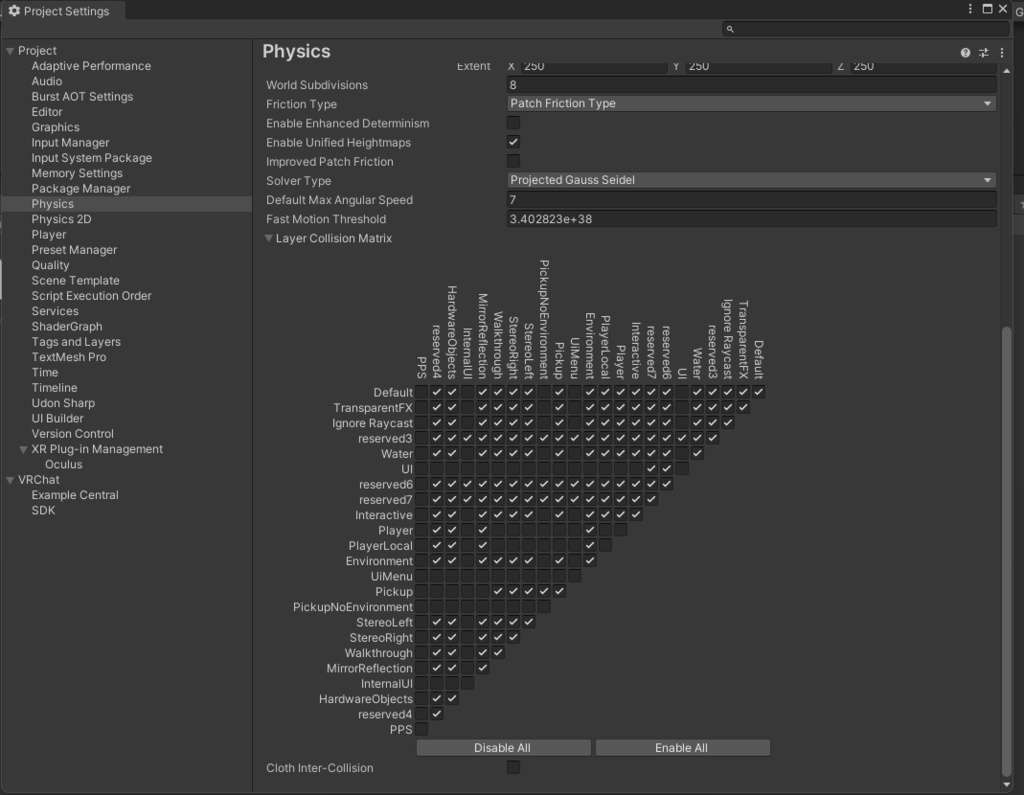Open the Physics preset selector icon
This screenshot has width=1024, height=795.
(984, 53)
